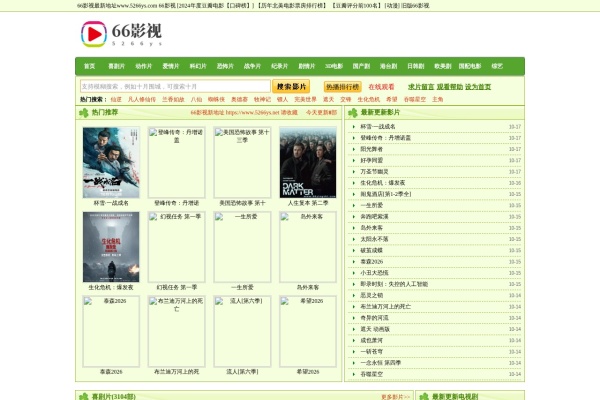Image resolution: width=600 pixels, height=400 pixels.
Task: Click the 流人[第六季] thumbnail placeholder
Action: (242, 331)
